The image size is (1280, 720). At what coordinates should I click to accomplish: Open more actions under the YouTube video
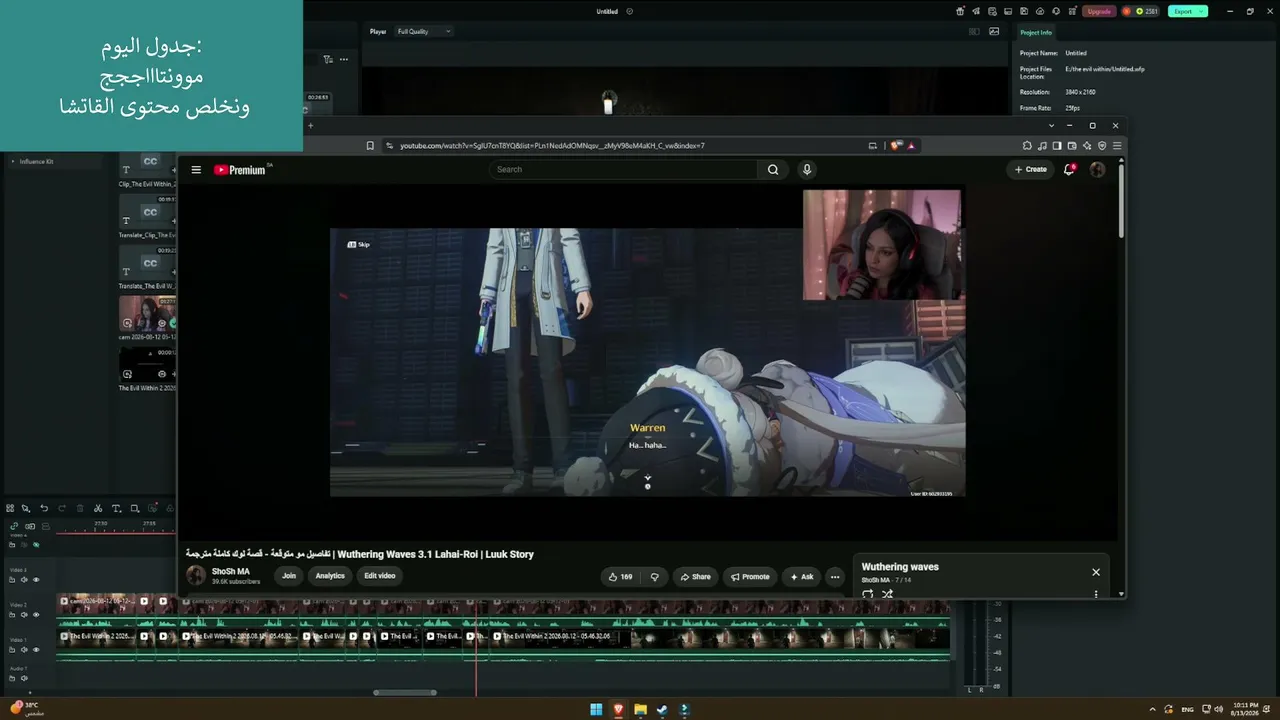835,577
